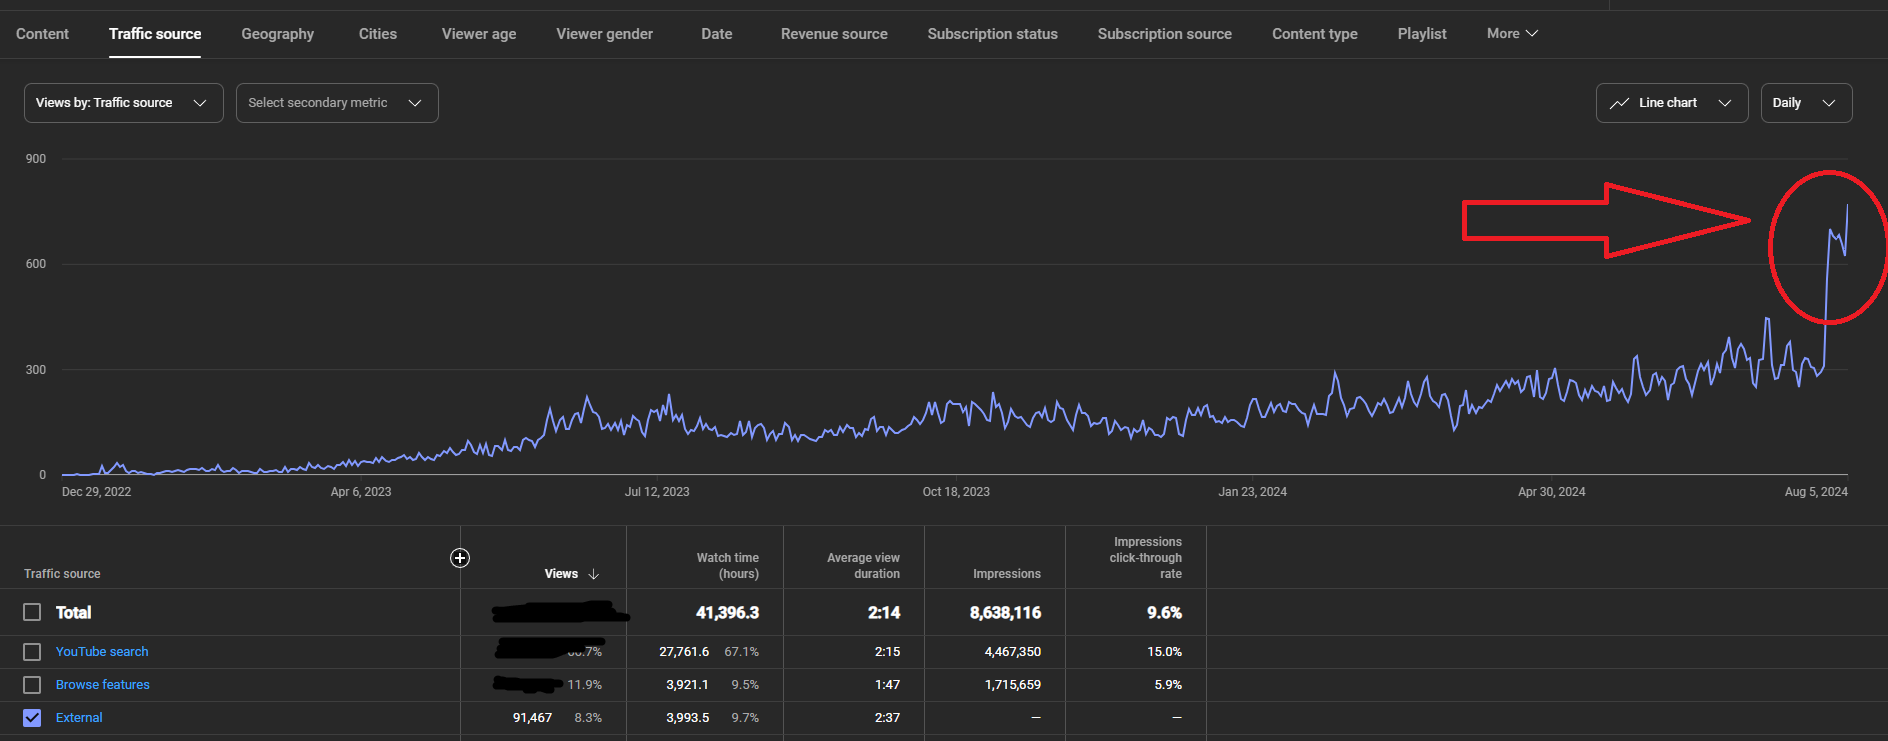Open the More tabs chevron
Image resolution: width=1888 pixels, height=741 pixels.
click(x=1532, y=33)
